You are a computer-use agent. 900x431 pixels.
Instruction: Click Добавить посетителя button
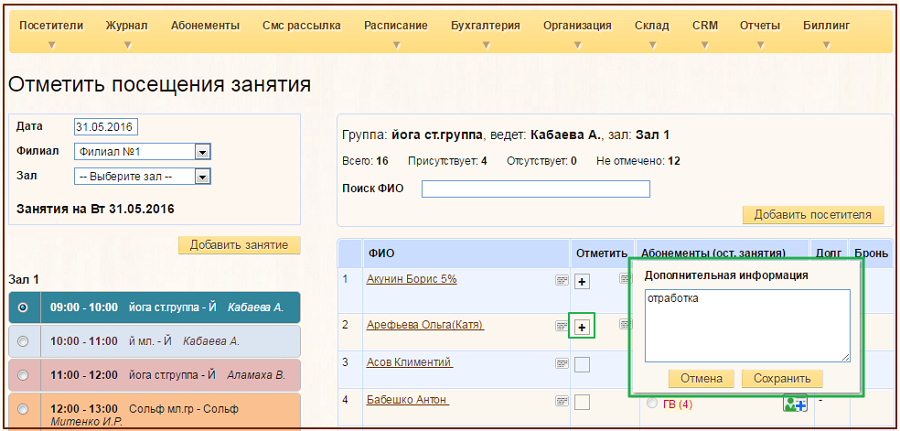(813, 215)
